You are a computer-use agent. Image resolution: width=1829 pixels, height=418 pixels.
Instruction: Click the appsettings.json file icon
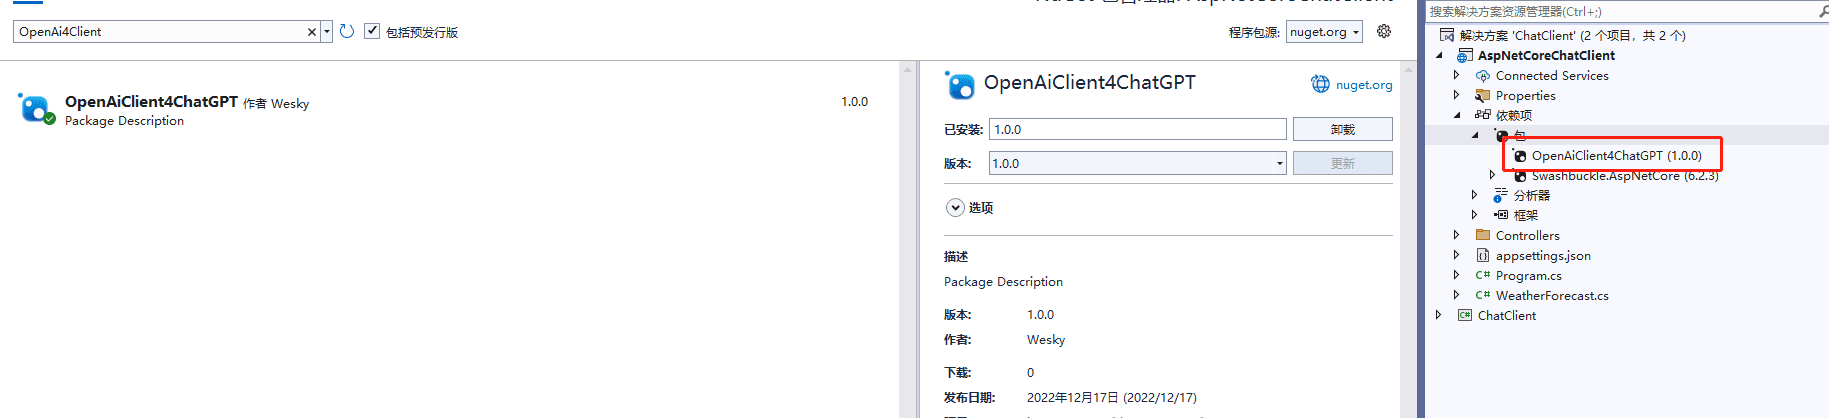tap(1483, 256)
